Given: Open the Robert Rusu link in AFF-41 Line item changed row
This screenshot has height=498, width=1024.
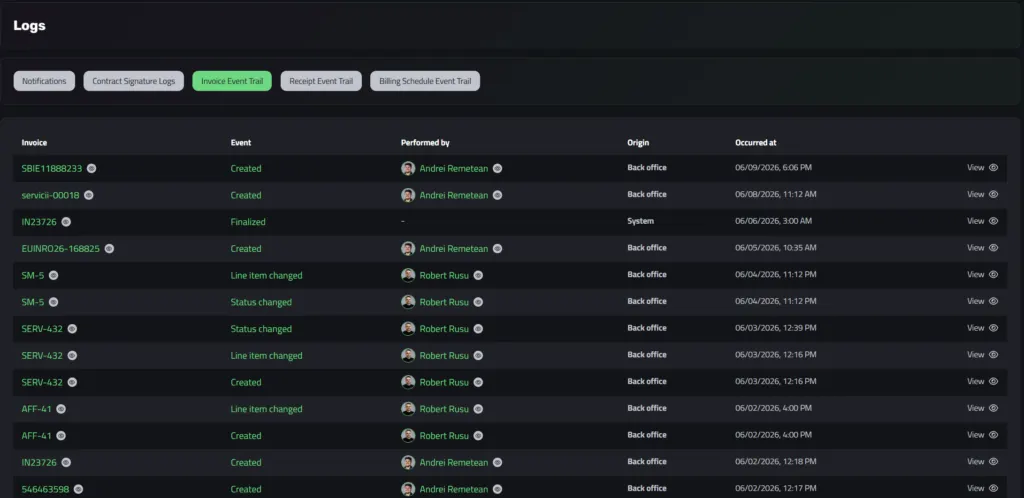Looking at the screenshot, I should point(444,409).
